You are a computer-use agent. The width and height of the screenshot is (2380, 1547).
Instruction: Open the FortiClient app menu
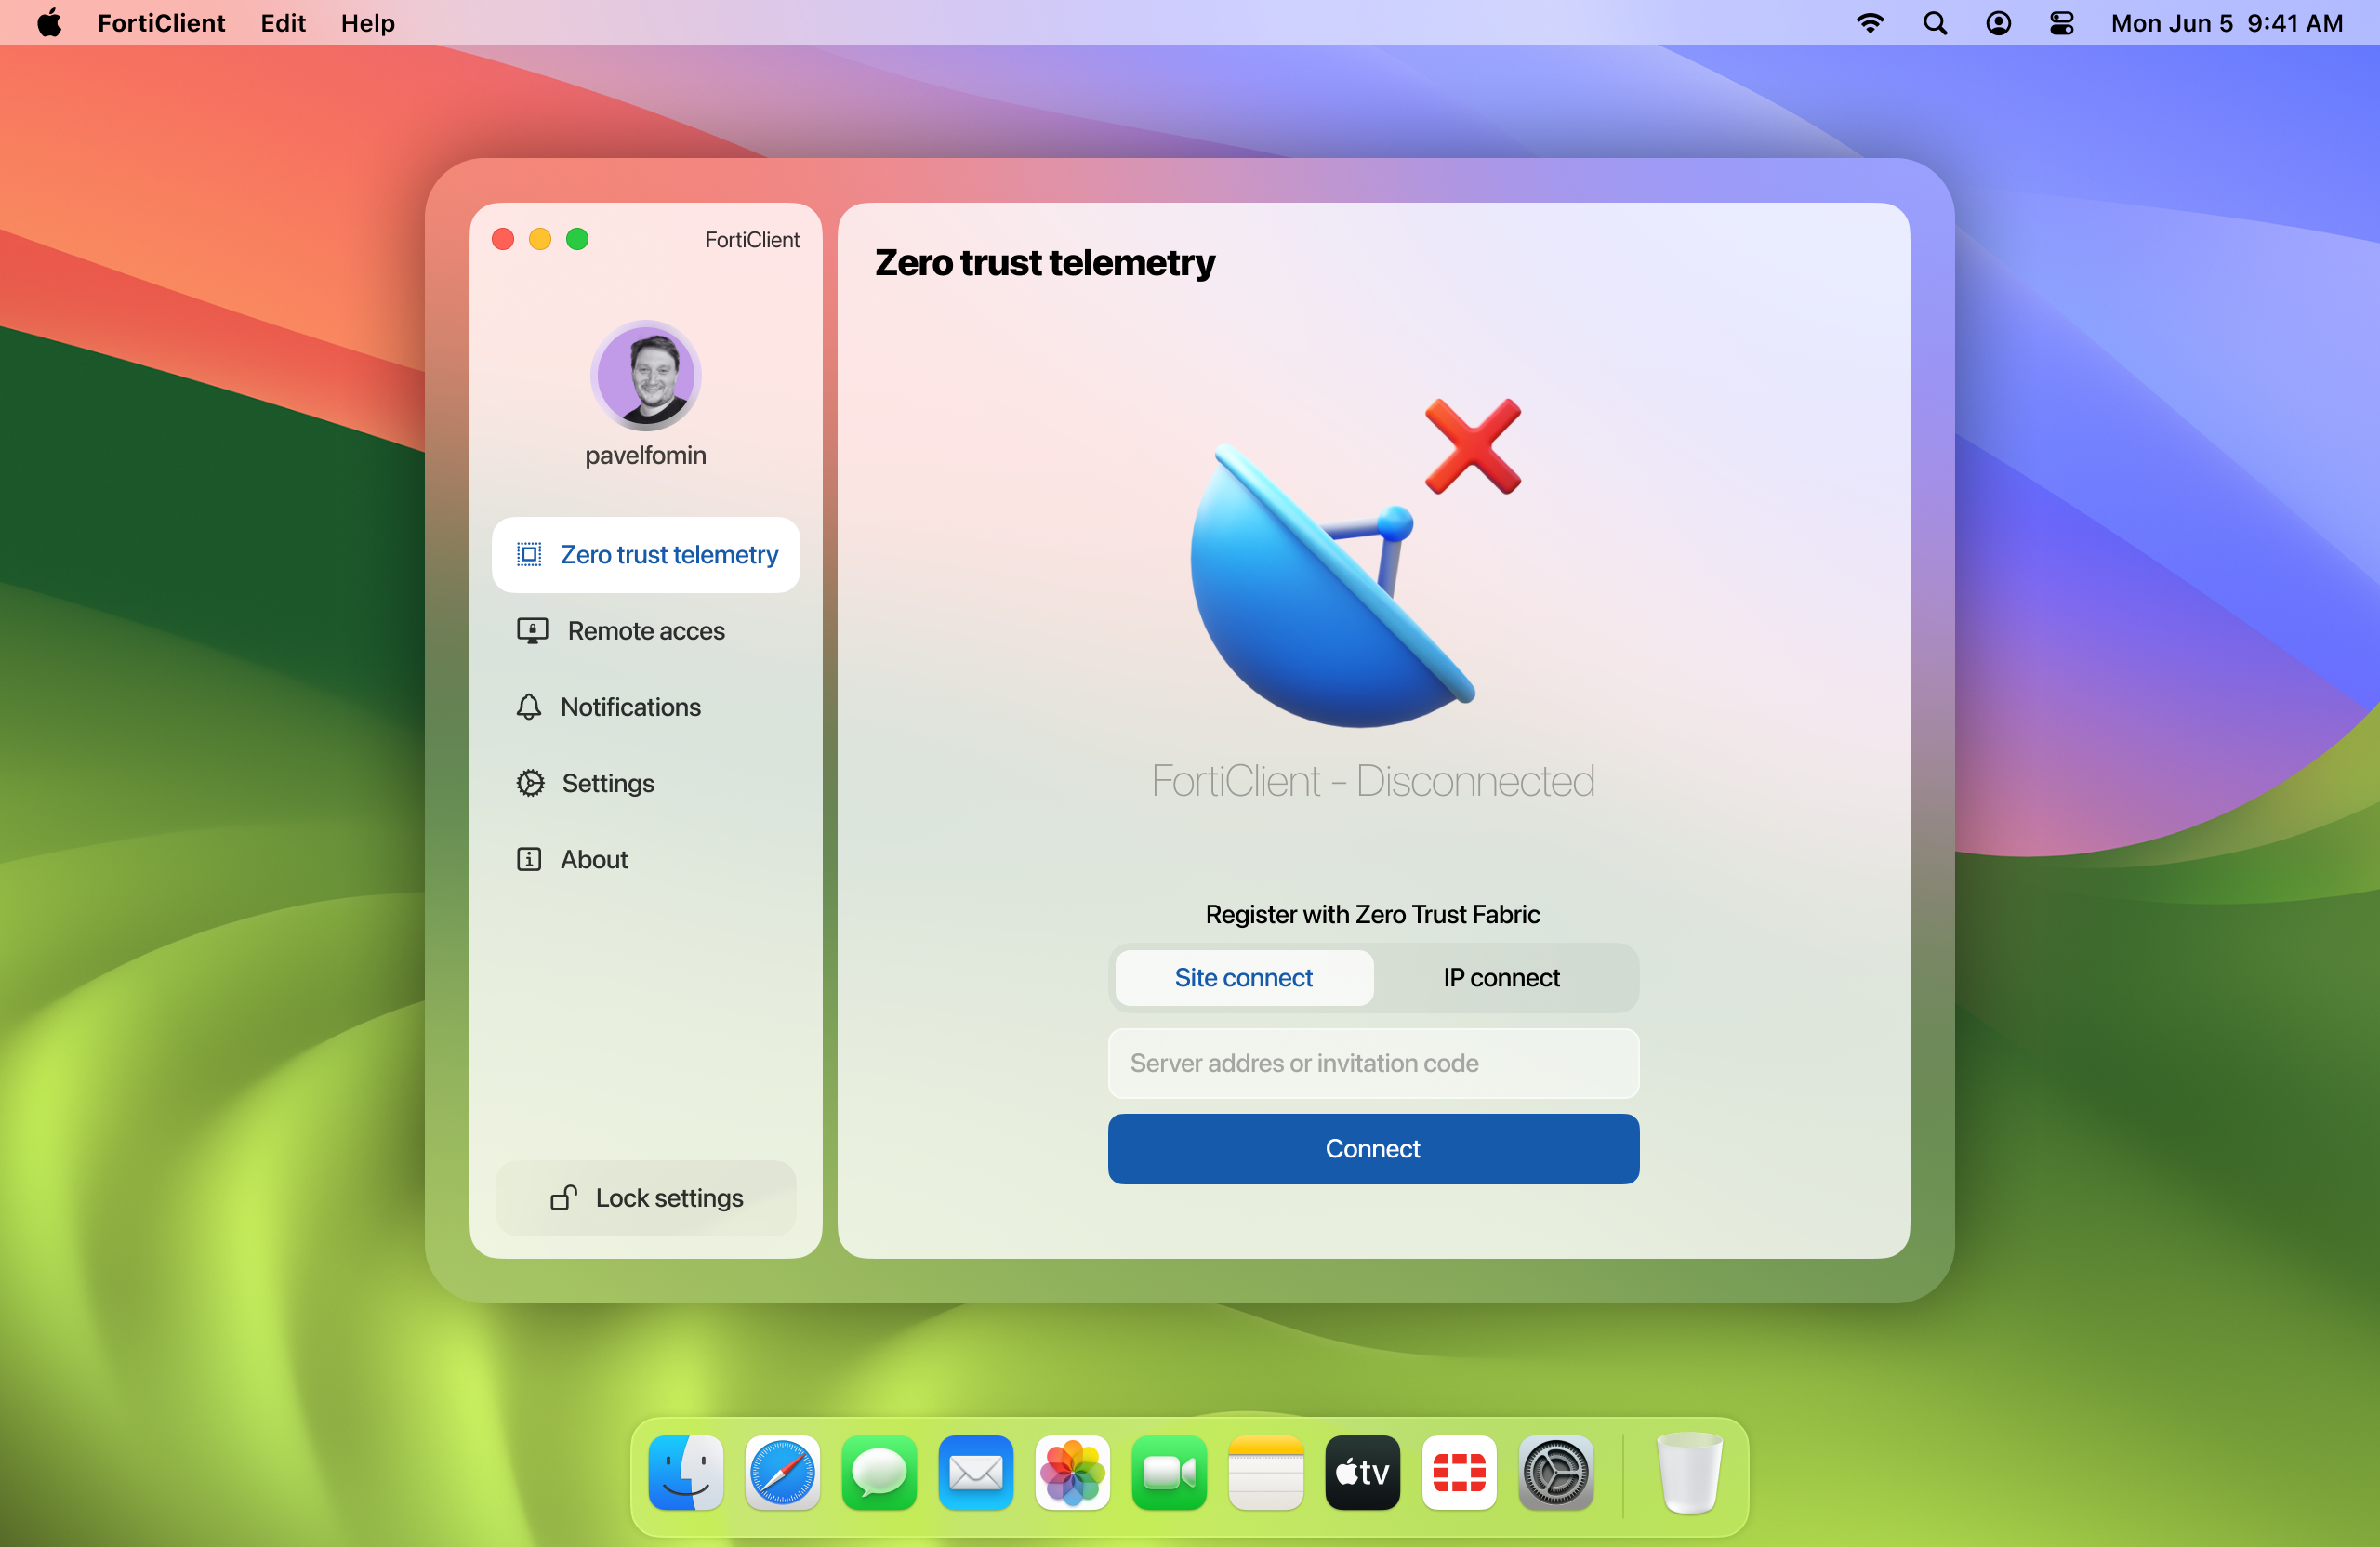[161, 22]
